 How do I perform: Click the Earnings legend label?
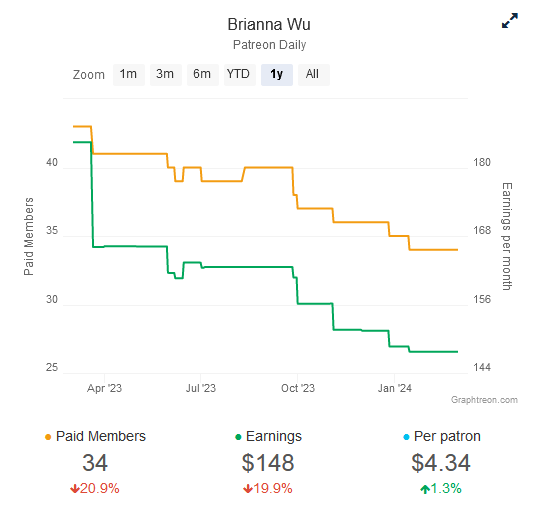pos(274,437)
